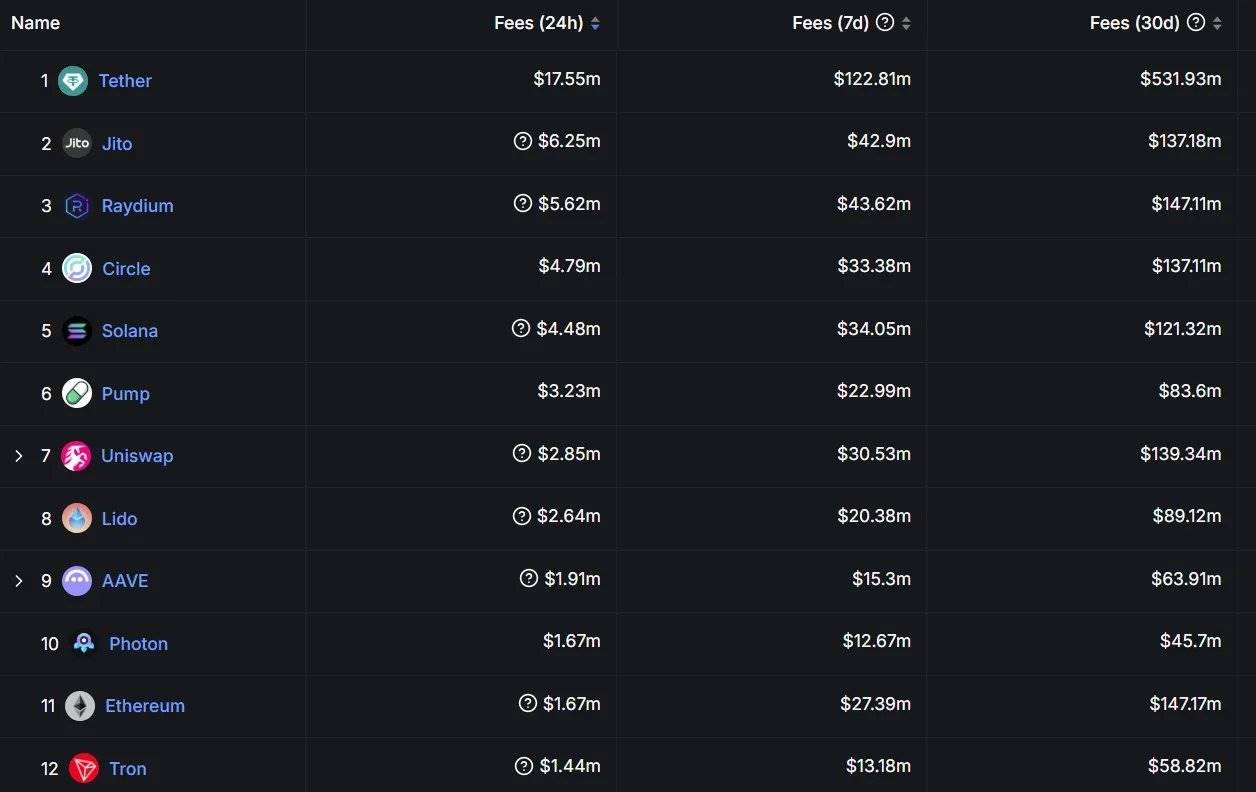Click the Tether logo icon
The image size is (1256, 792).
[73, 81]
